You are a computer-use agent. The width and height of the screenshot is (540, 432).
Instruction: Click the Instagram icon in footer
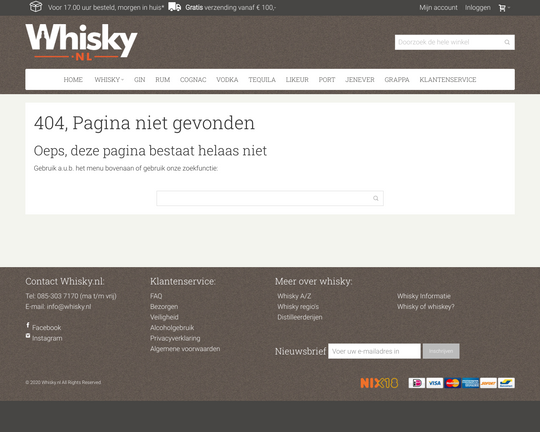[28, 336]
